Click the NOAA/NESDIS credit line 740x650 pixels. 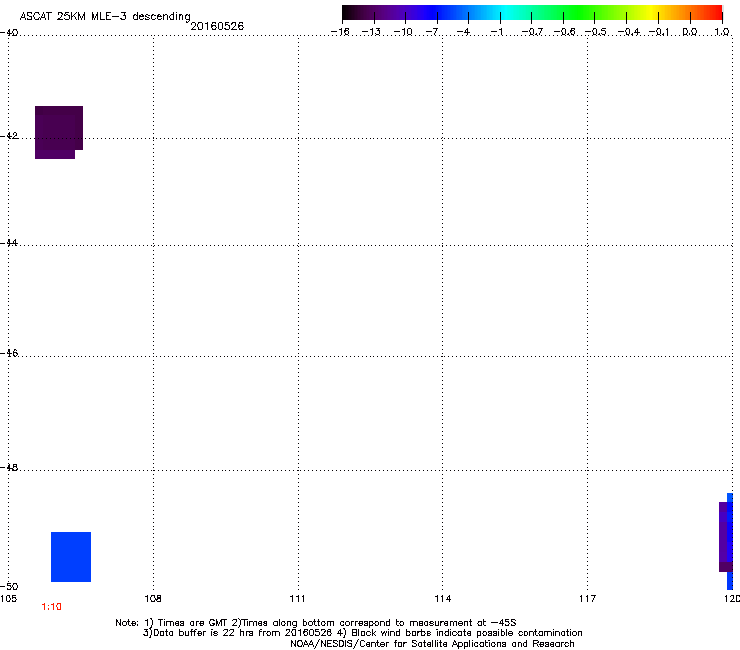pyautogui.click(x=432, y=644)
